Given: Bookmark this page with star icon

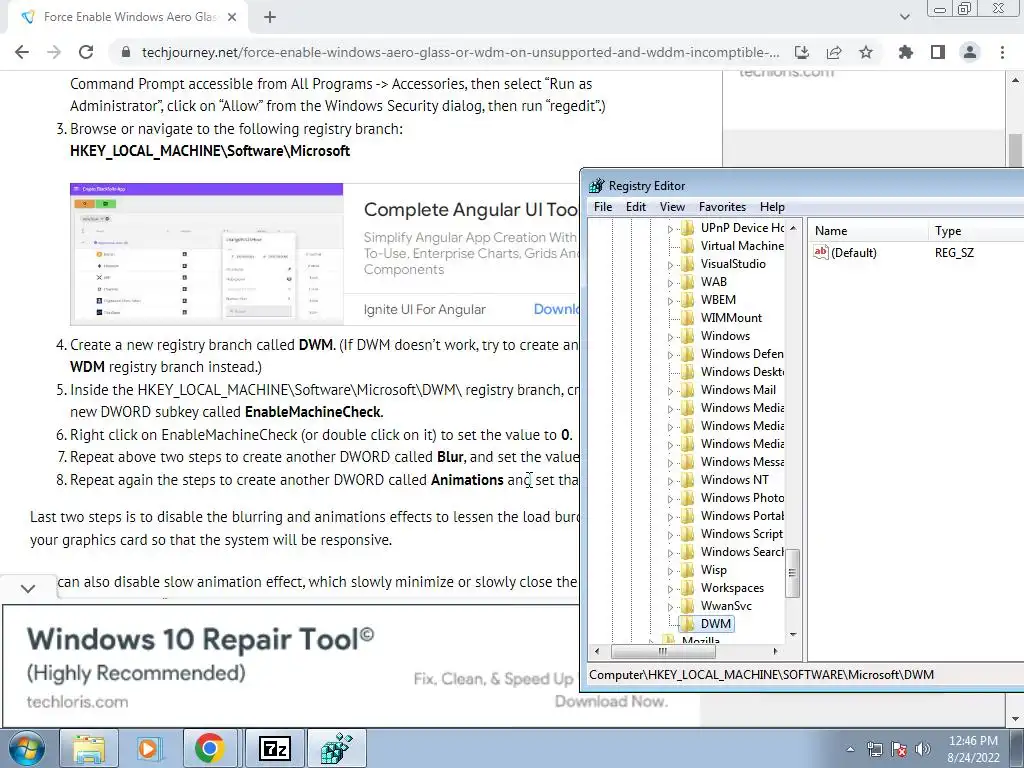Looking at the screenshot, I should coord(866,52).
